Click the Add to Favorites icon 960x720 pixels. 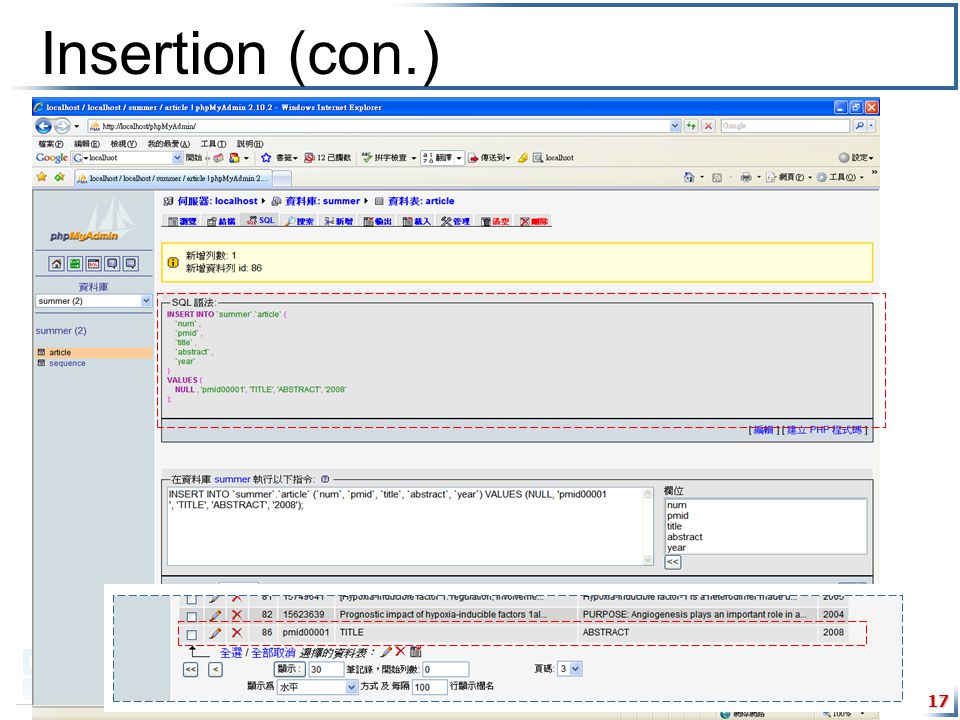tap(59, 177)
